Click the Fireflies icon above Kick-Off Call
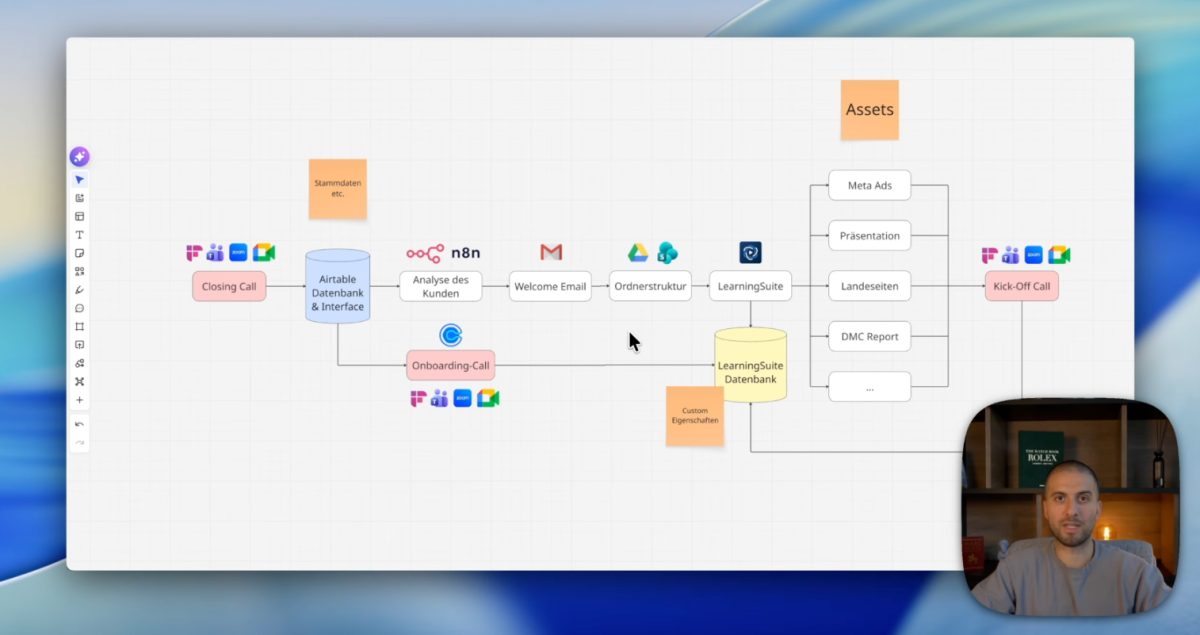 [990, 255]
